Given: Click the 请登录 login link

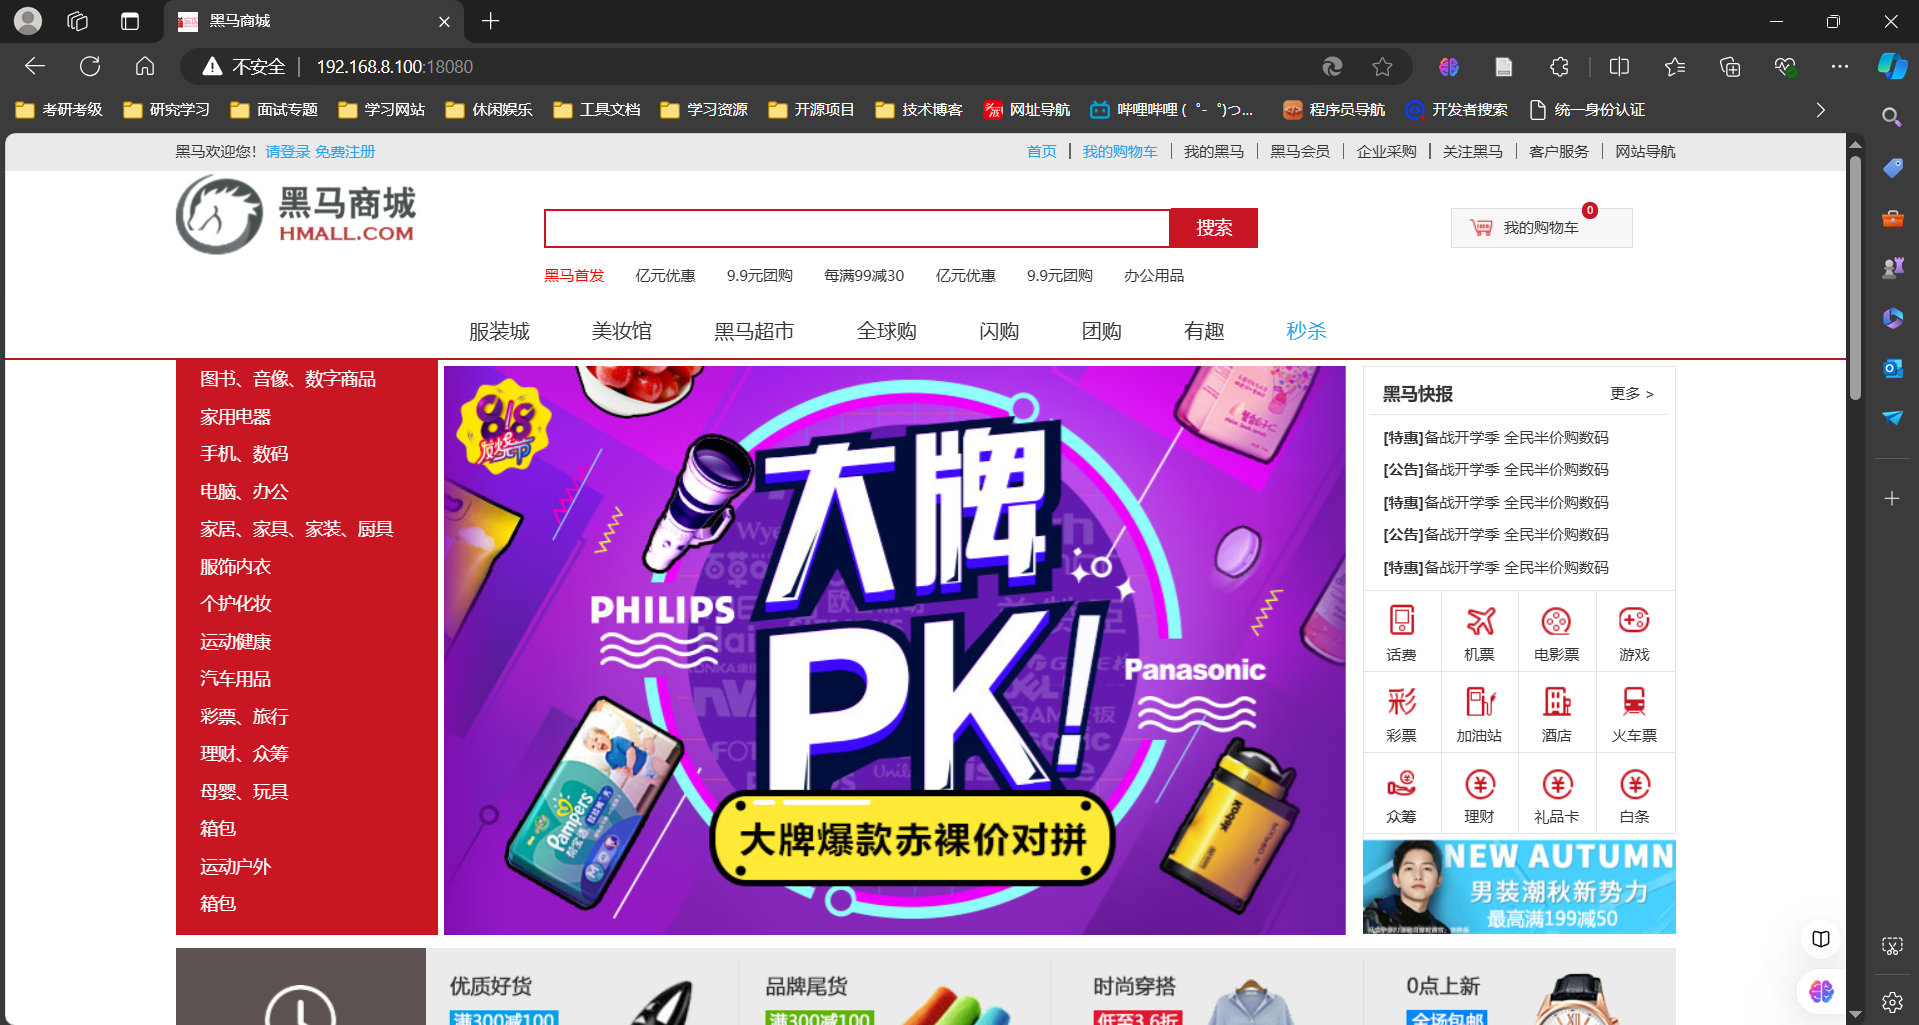Looking at the screenshot, I should [x=288, y=151].
